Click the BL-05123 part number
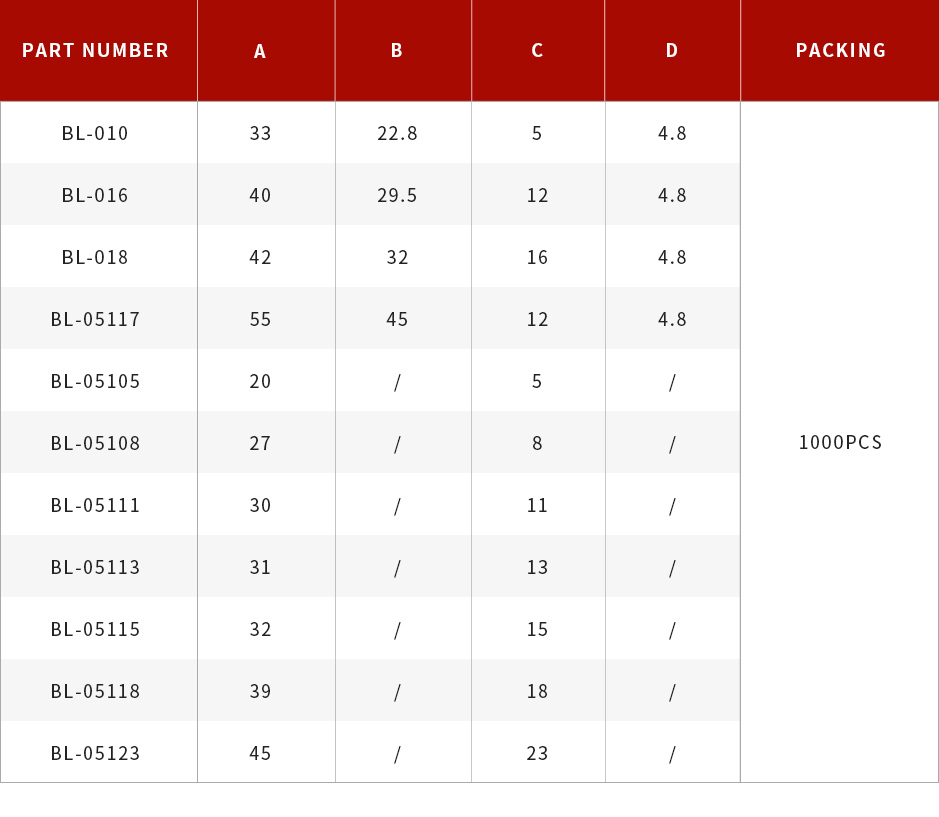This screenshot has width=939, height=817. tap(95, 753)
